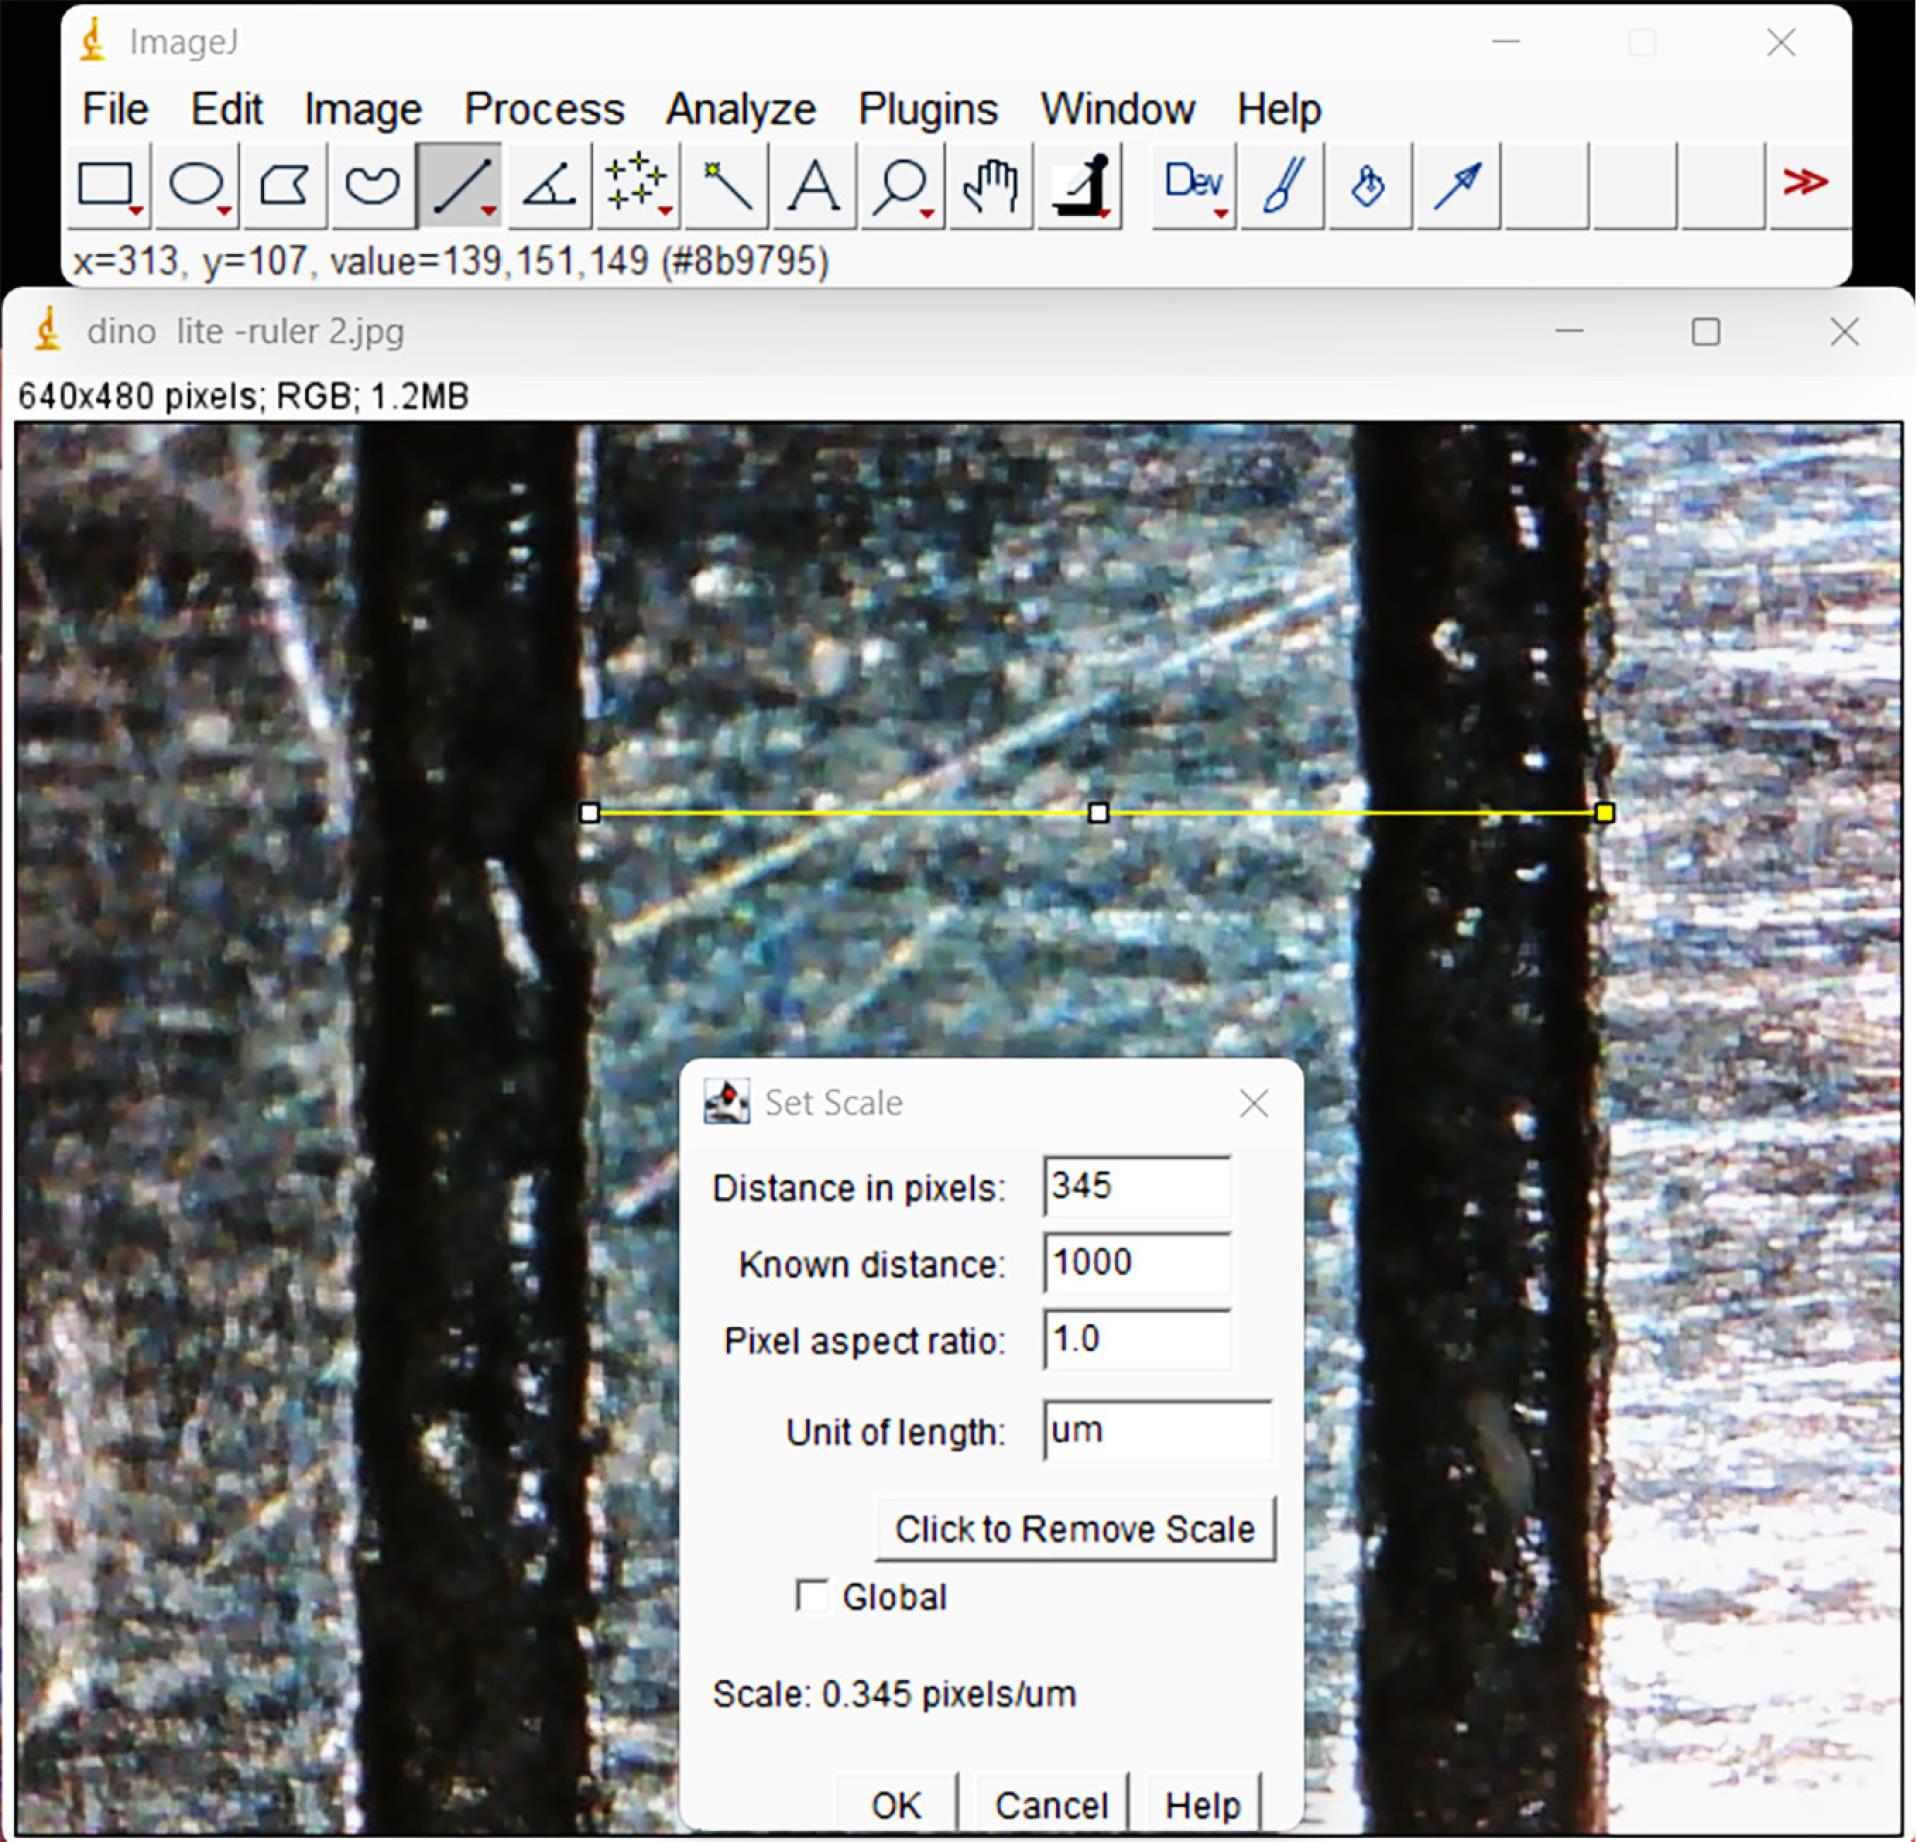Select the Oval selection tool
1916x1842 pixels.
(x=195, y=185)
